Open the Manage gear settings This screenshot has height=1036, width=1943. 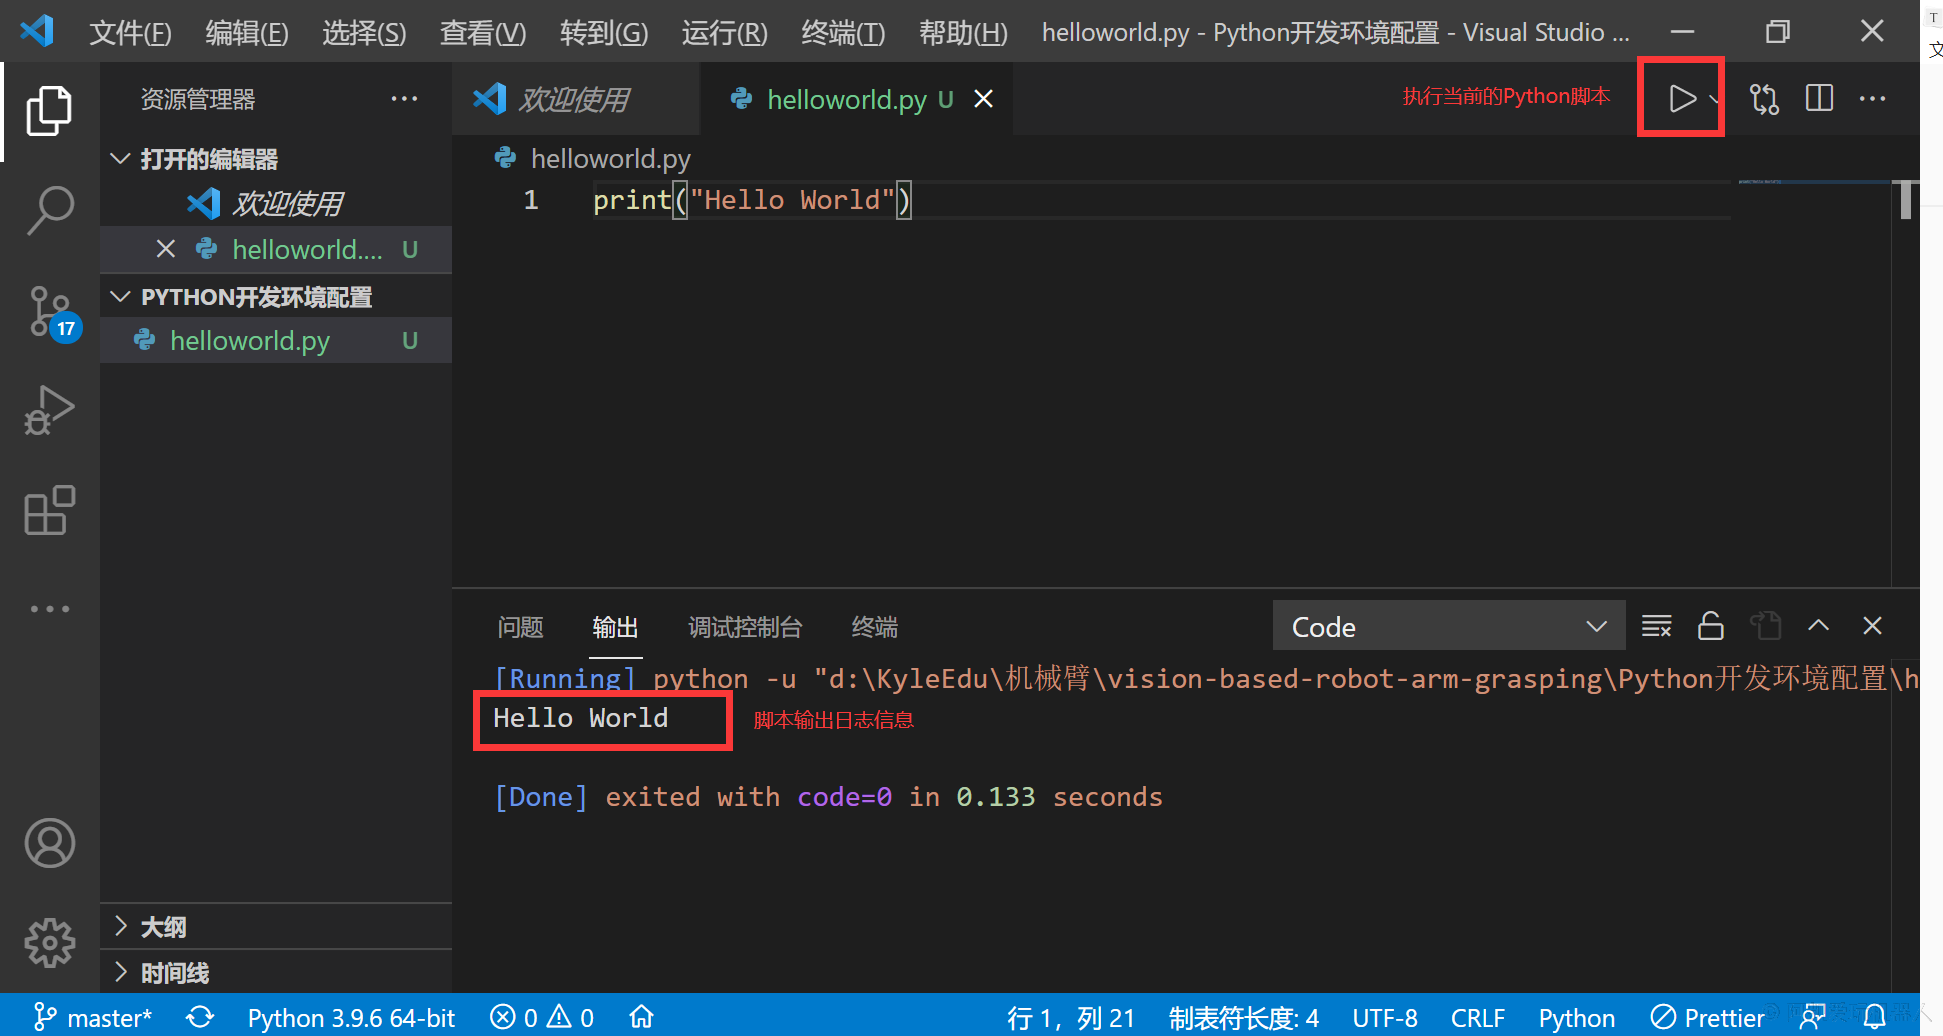point(49,942)
